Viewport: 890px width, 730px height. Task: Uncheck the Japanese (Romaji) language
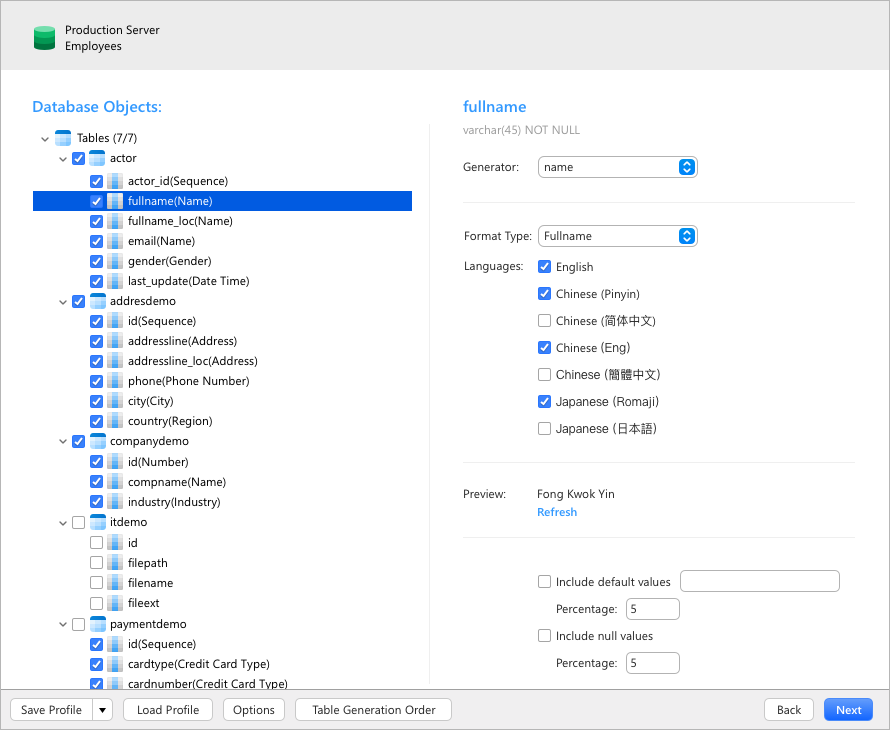point(544,402)
